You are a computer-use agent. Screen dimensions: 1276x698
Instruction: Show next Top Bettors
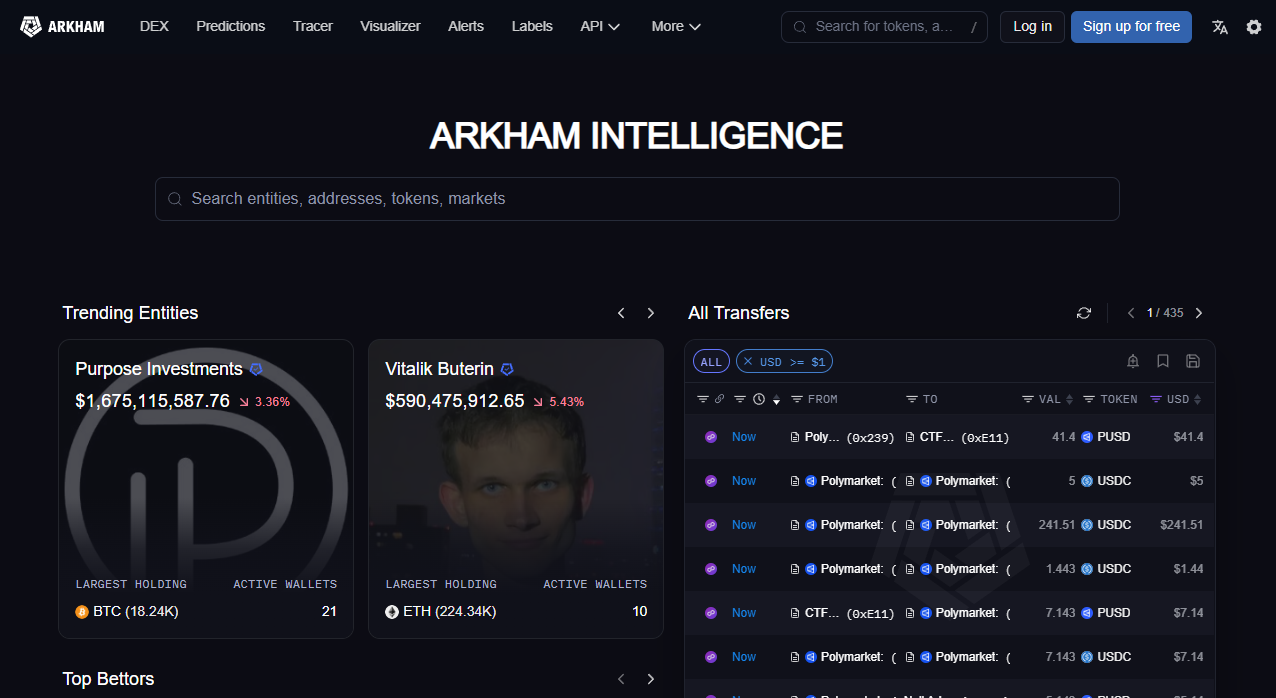(x=651, y=679)
